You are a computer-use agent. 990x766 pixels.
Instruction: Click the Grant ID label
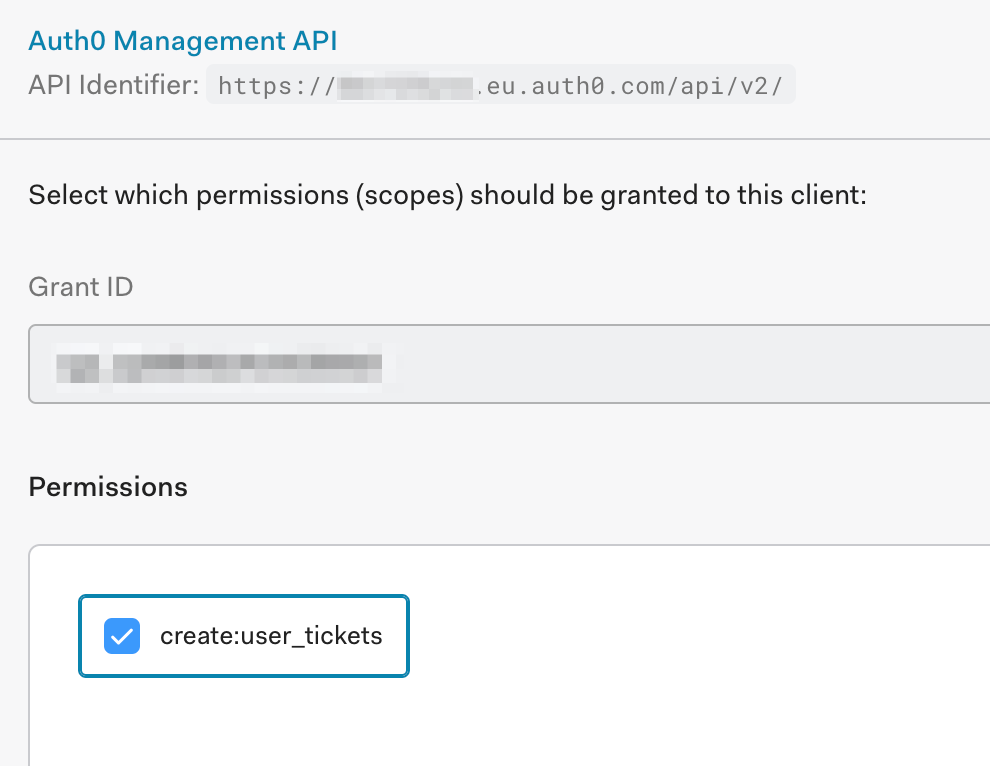point(80,287)
